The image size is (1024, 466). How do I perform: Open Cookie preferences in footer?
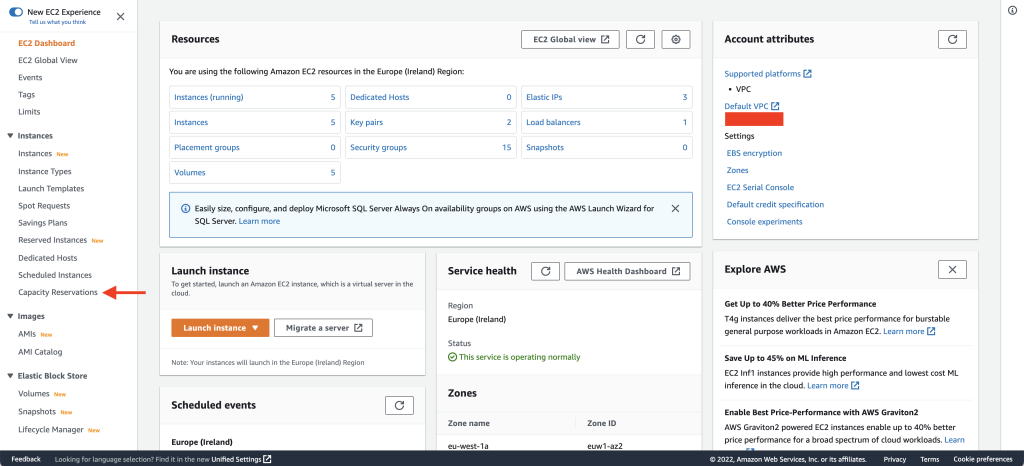pos(983,459)
